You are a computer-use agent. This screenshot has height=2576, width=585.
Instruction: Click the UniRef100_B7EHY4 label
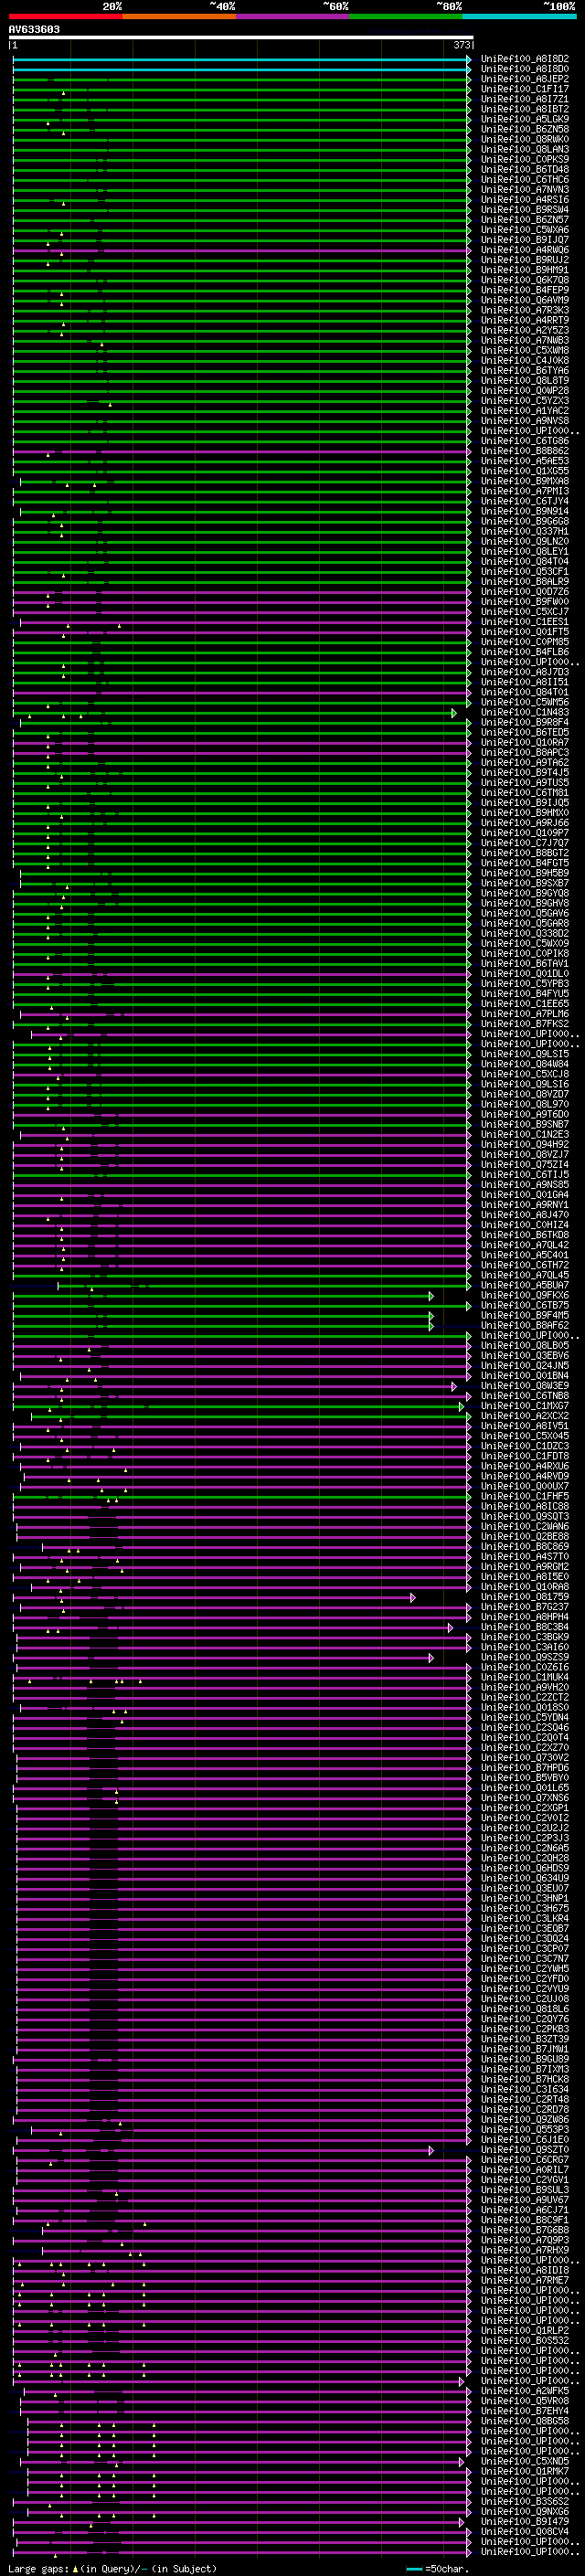point(525,2411)
